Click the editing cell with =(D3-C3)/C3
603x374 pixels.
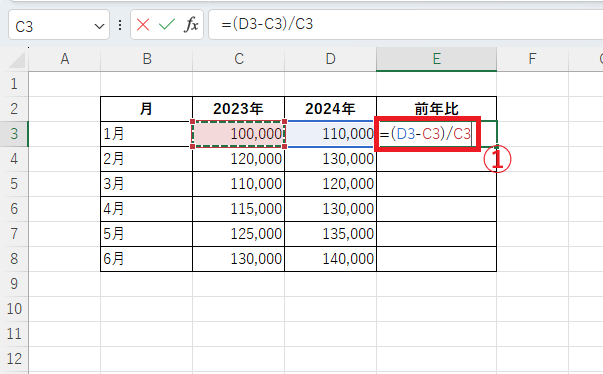tap(436, 134)
